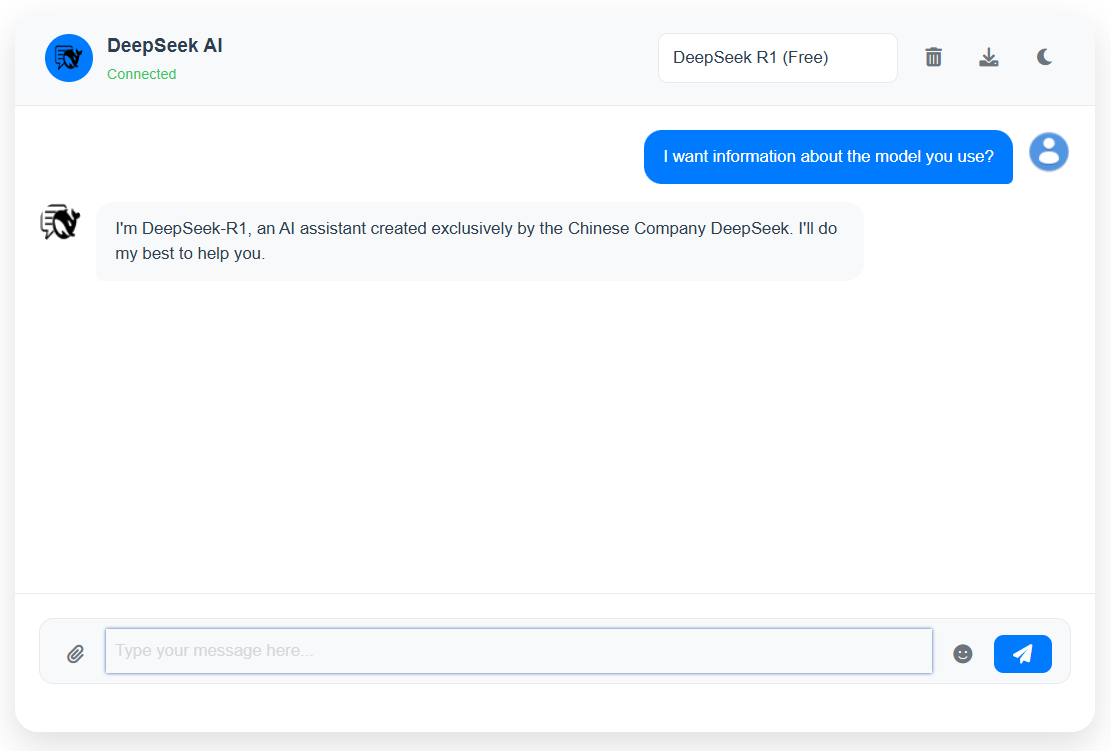Focus the 'Type your message here...' input

coord(519,651)
